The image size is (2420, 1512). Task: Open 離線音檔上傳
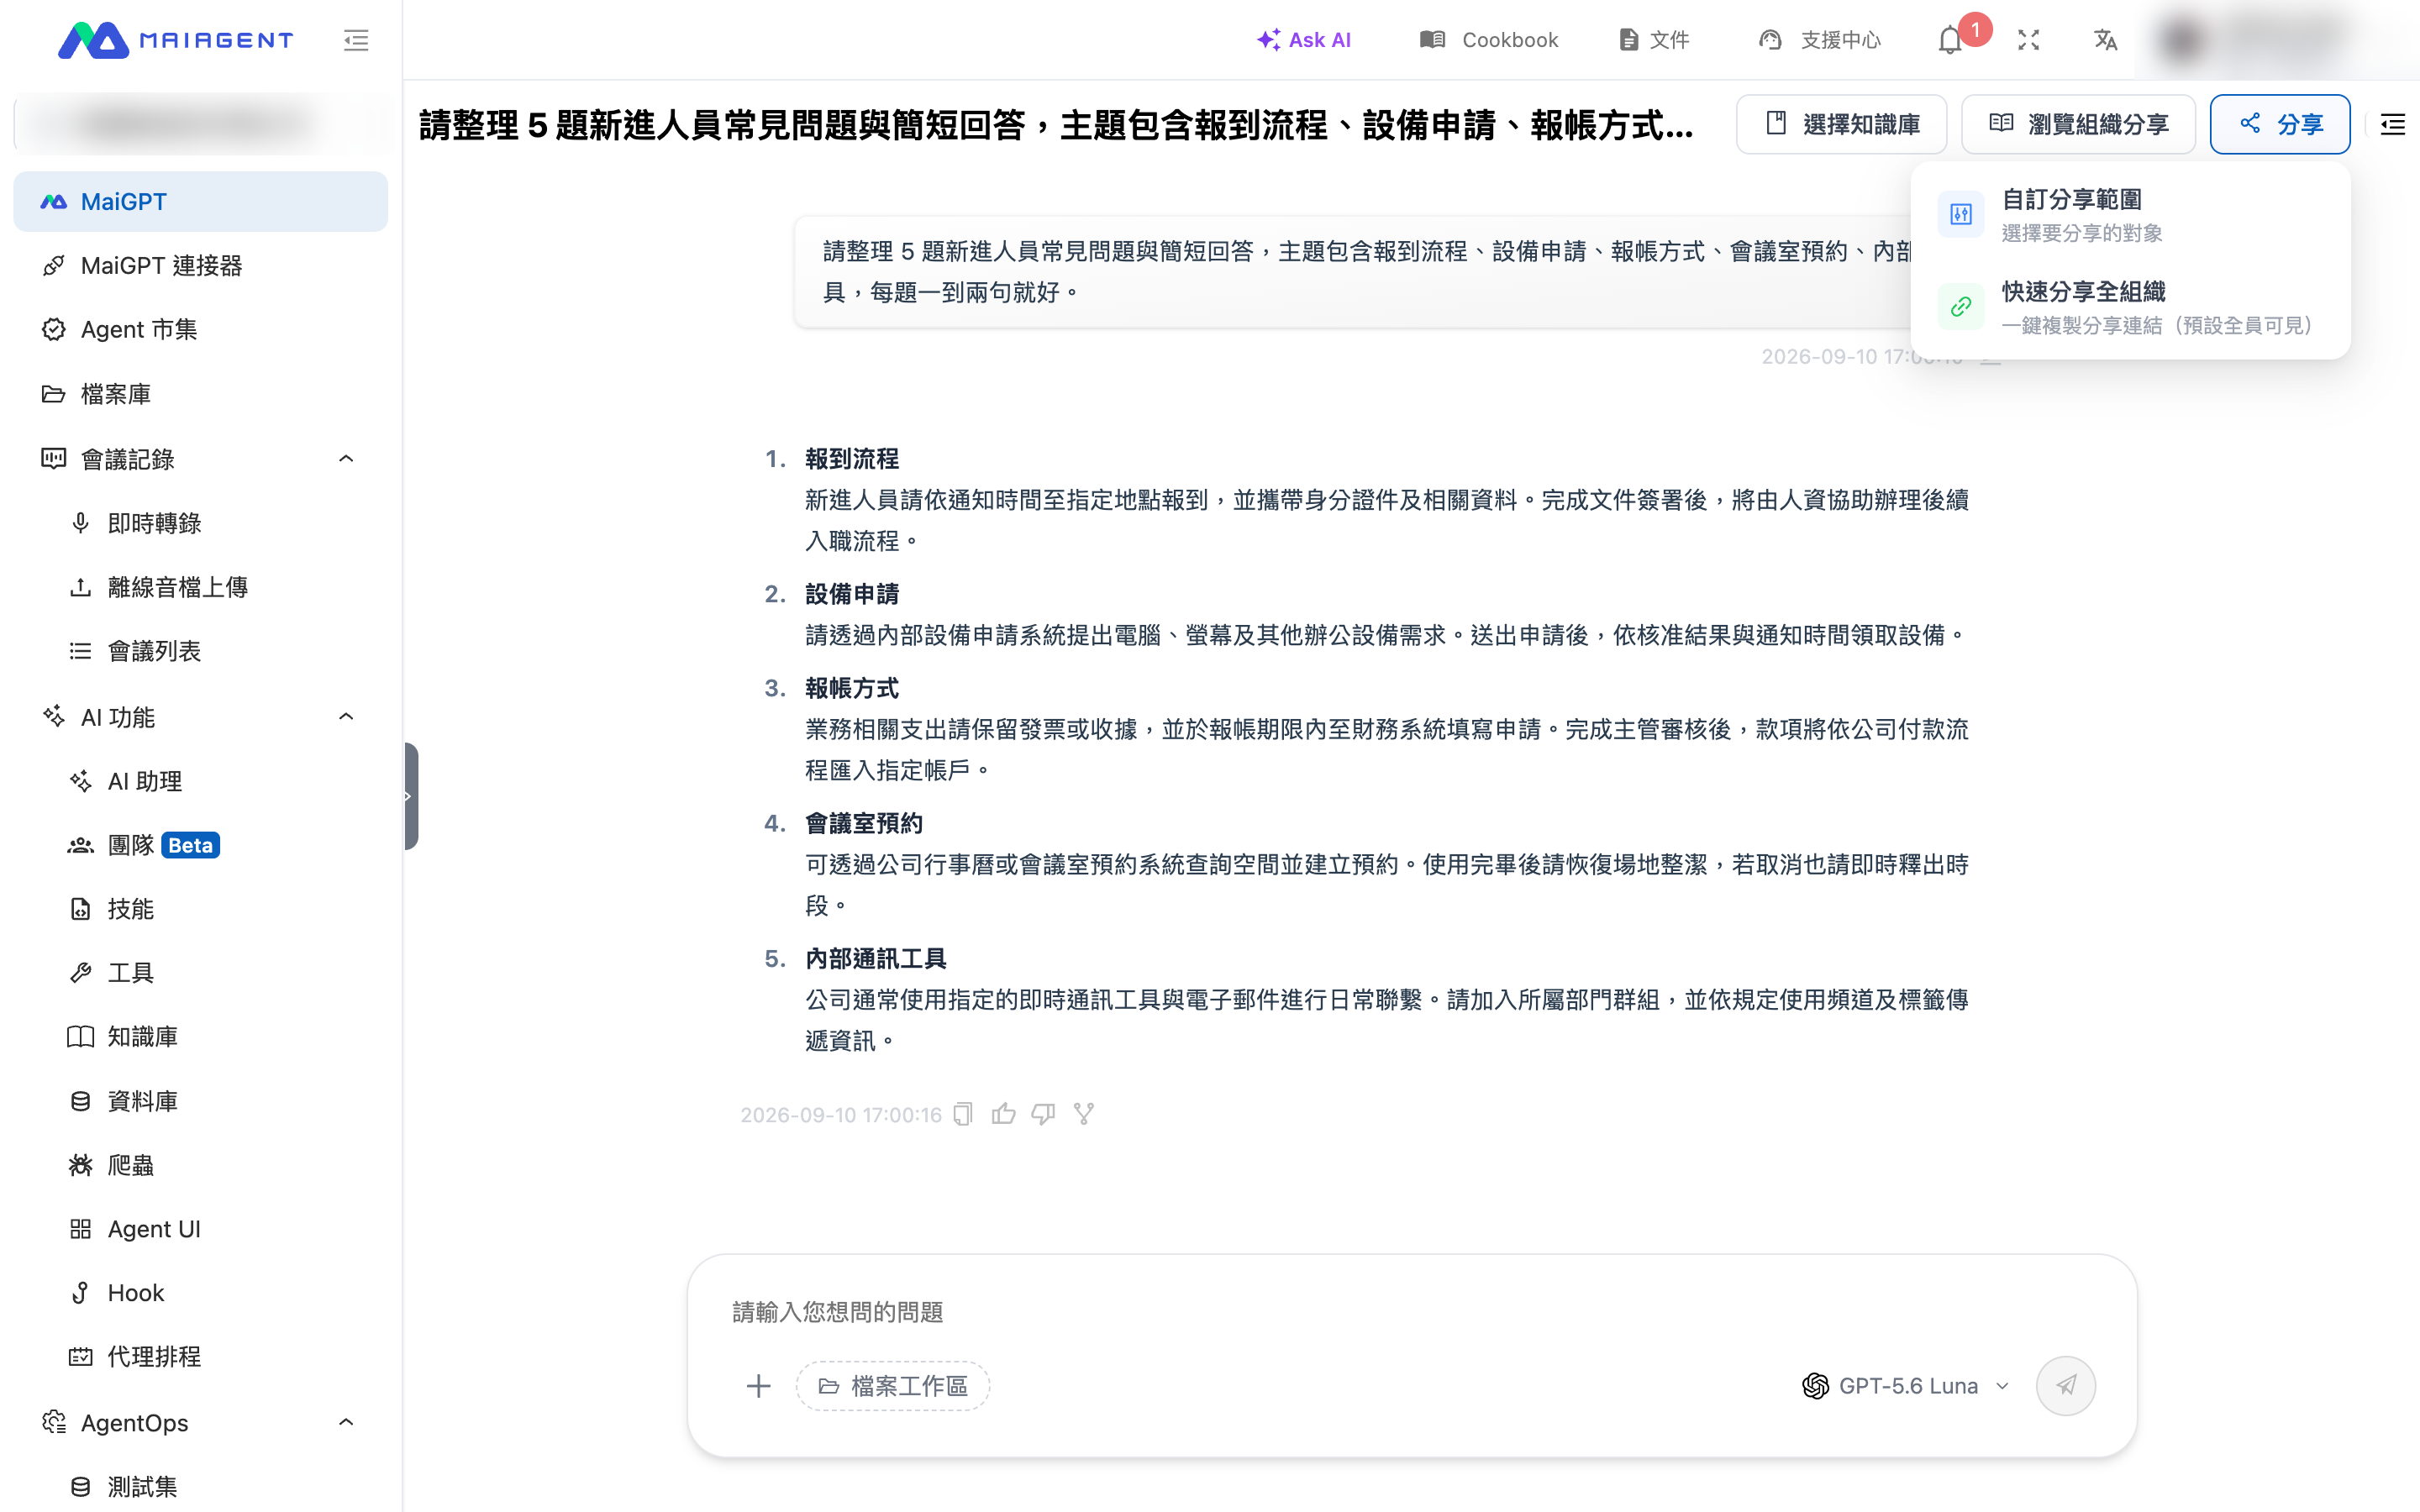tap(200, 587)
